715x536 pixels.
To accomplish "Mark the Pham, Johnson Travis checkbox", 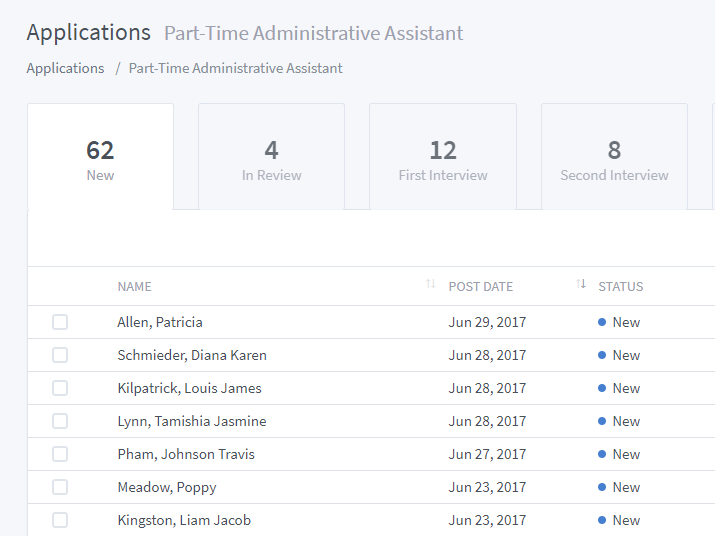I will [60, 454].
